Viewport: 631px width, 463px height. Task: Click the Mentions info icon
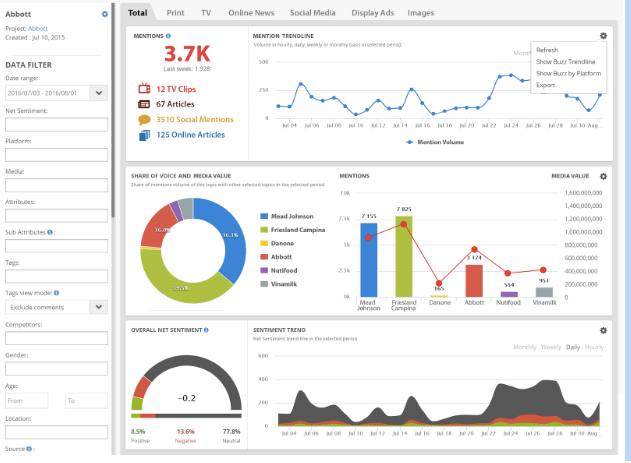(168, 36)
